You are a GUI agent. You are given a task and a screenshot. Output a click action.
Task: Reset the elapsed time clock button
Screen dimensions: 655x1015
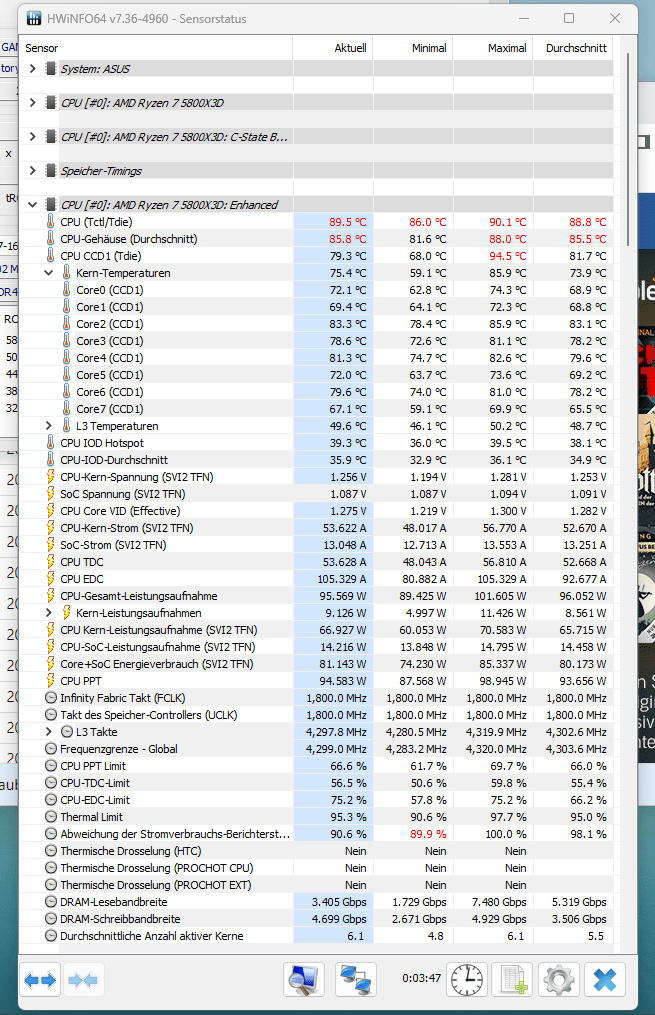pyautogui.click(x=467, y=979)
